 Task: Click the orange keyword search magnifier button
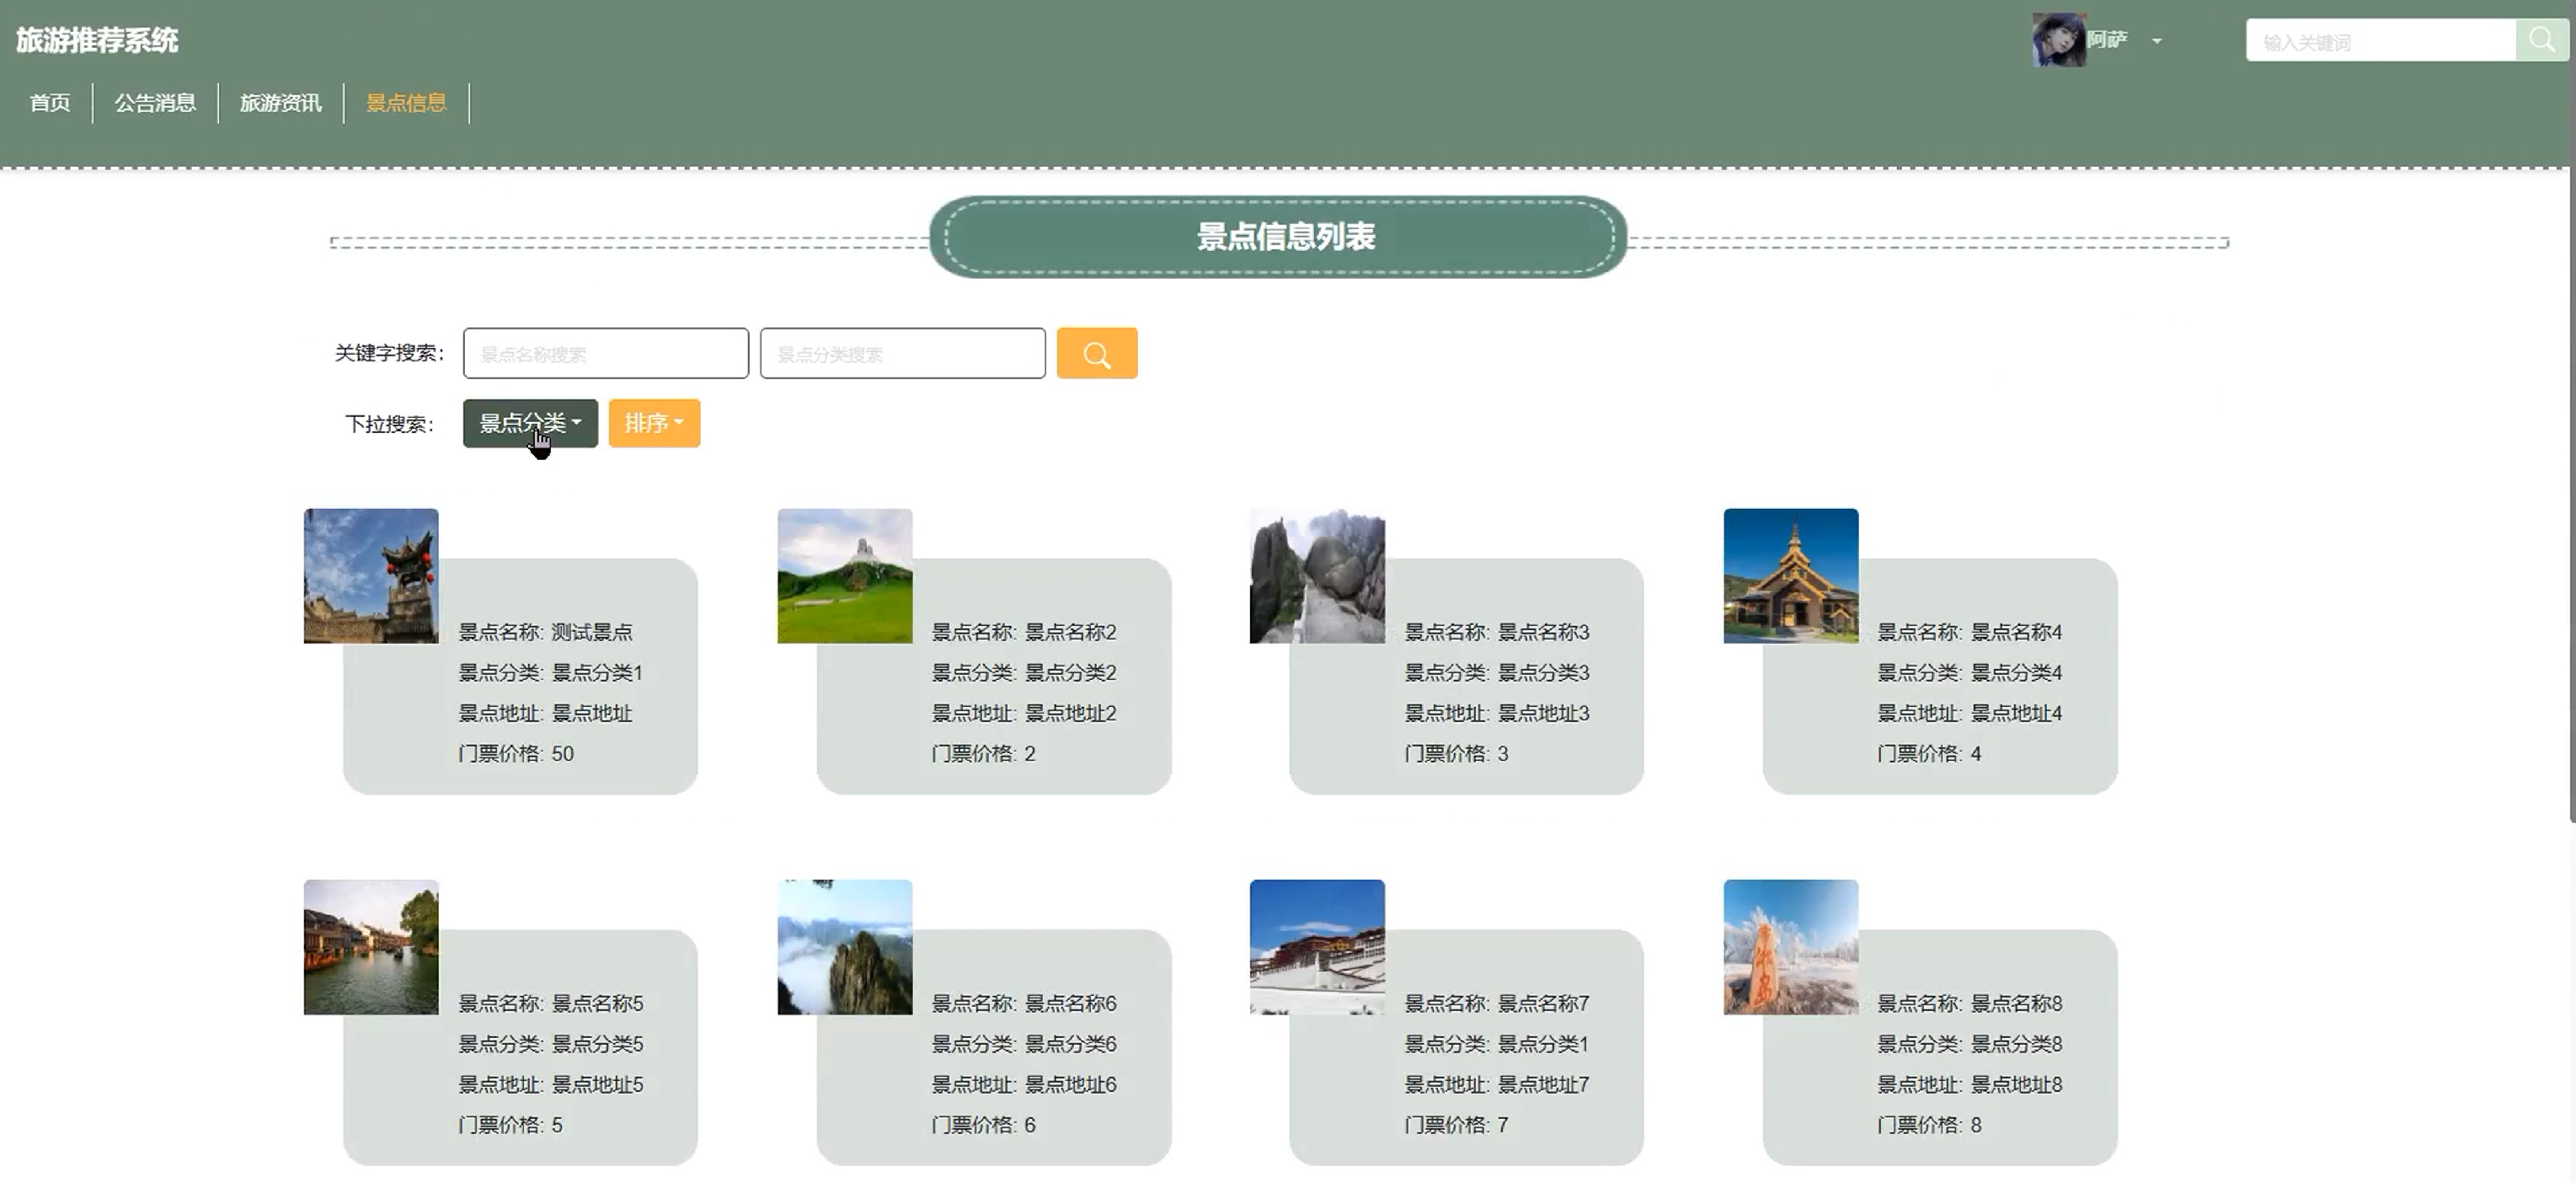point(1096,354)
